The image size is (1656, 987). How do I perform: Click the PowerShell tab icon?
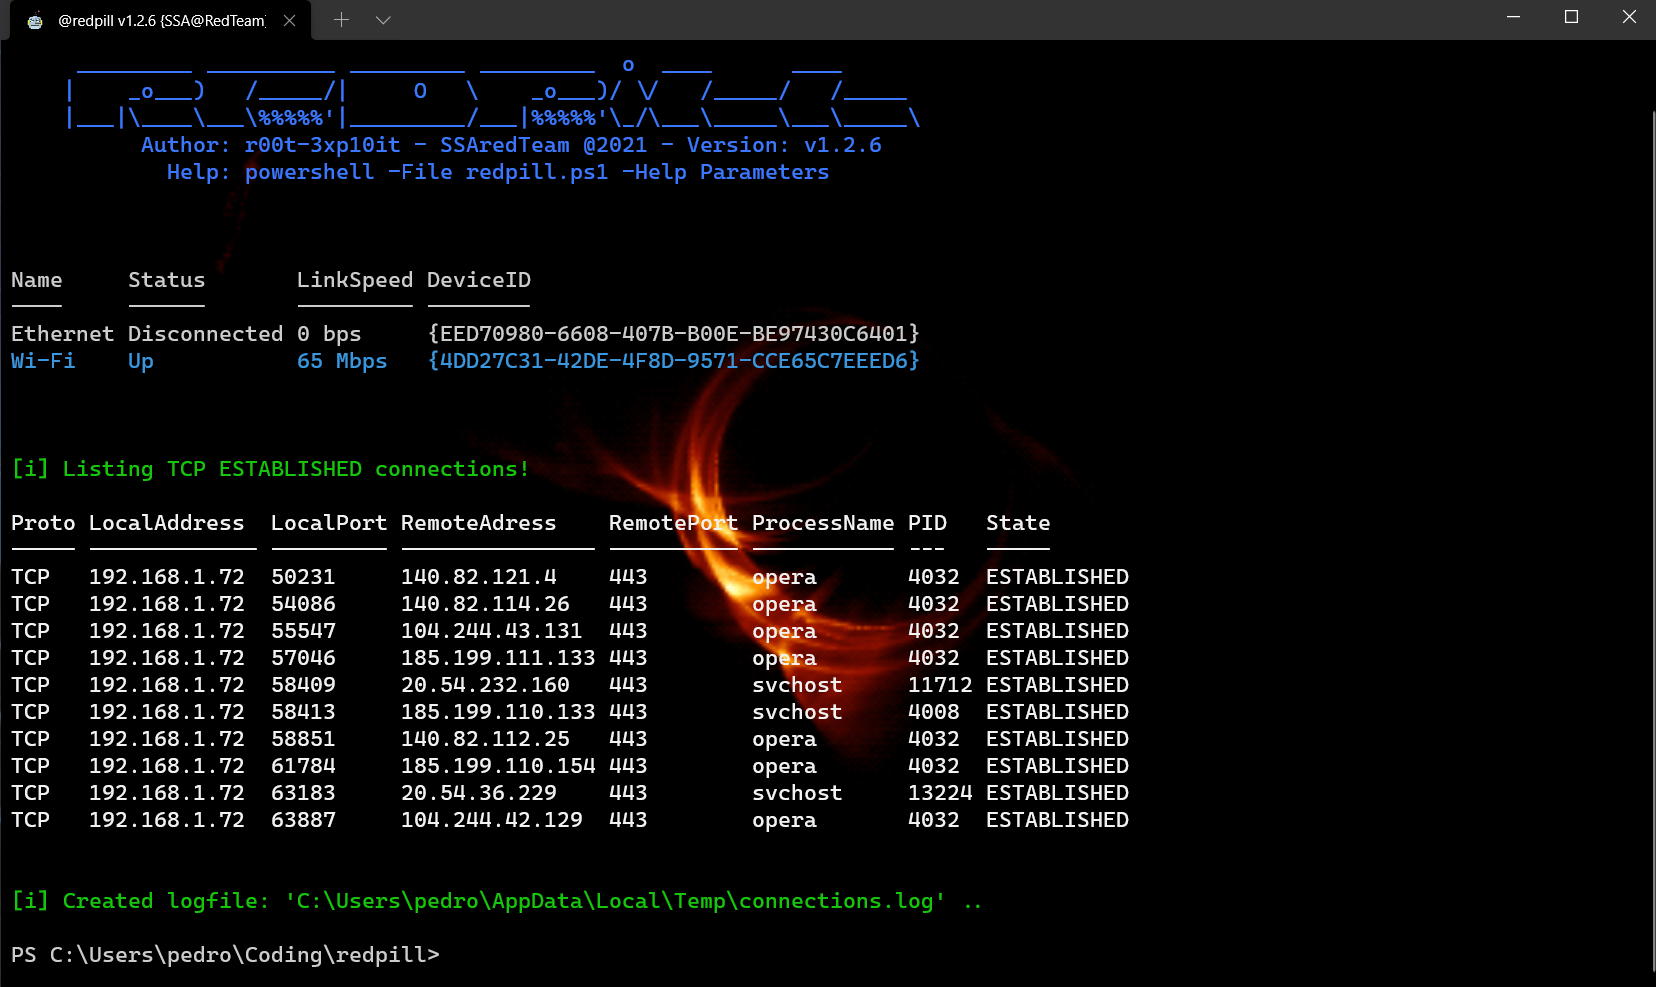[35, 21]
